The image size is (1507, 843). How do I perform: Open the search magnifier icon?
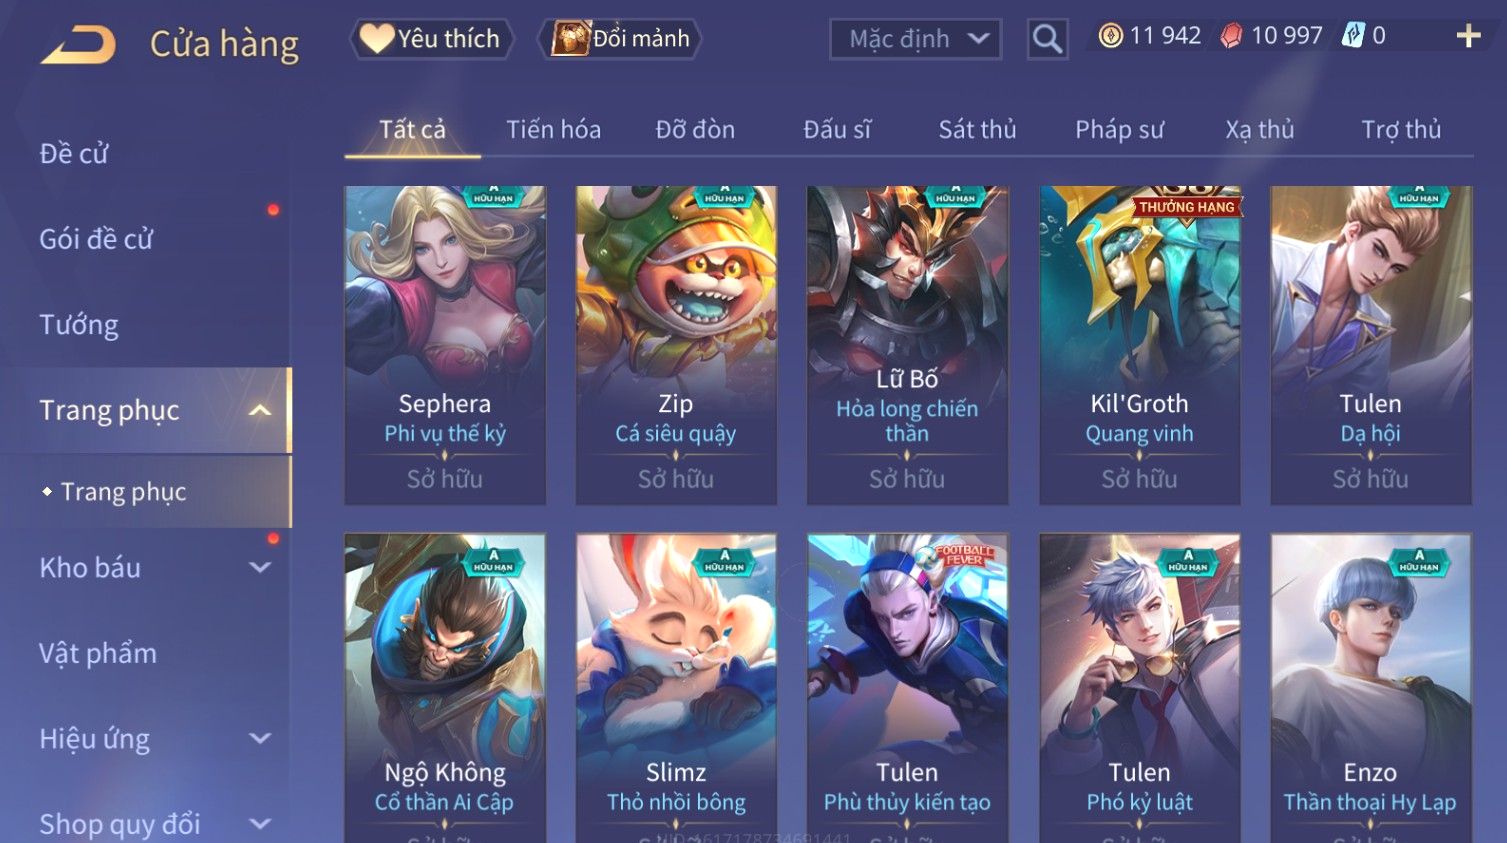(1047, 39)
